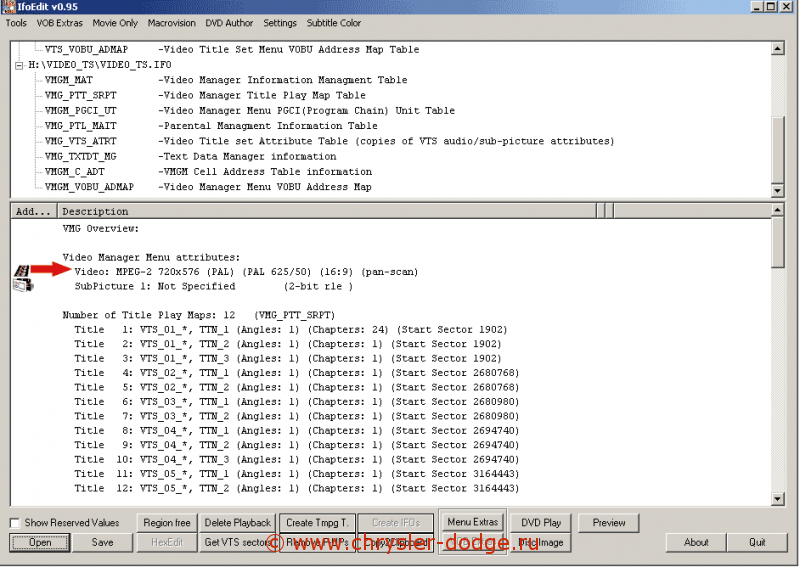Open the VOB Extras menu
Screen dimensions: 800x567
click(x=59, y=23)
